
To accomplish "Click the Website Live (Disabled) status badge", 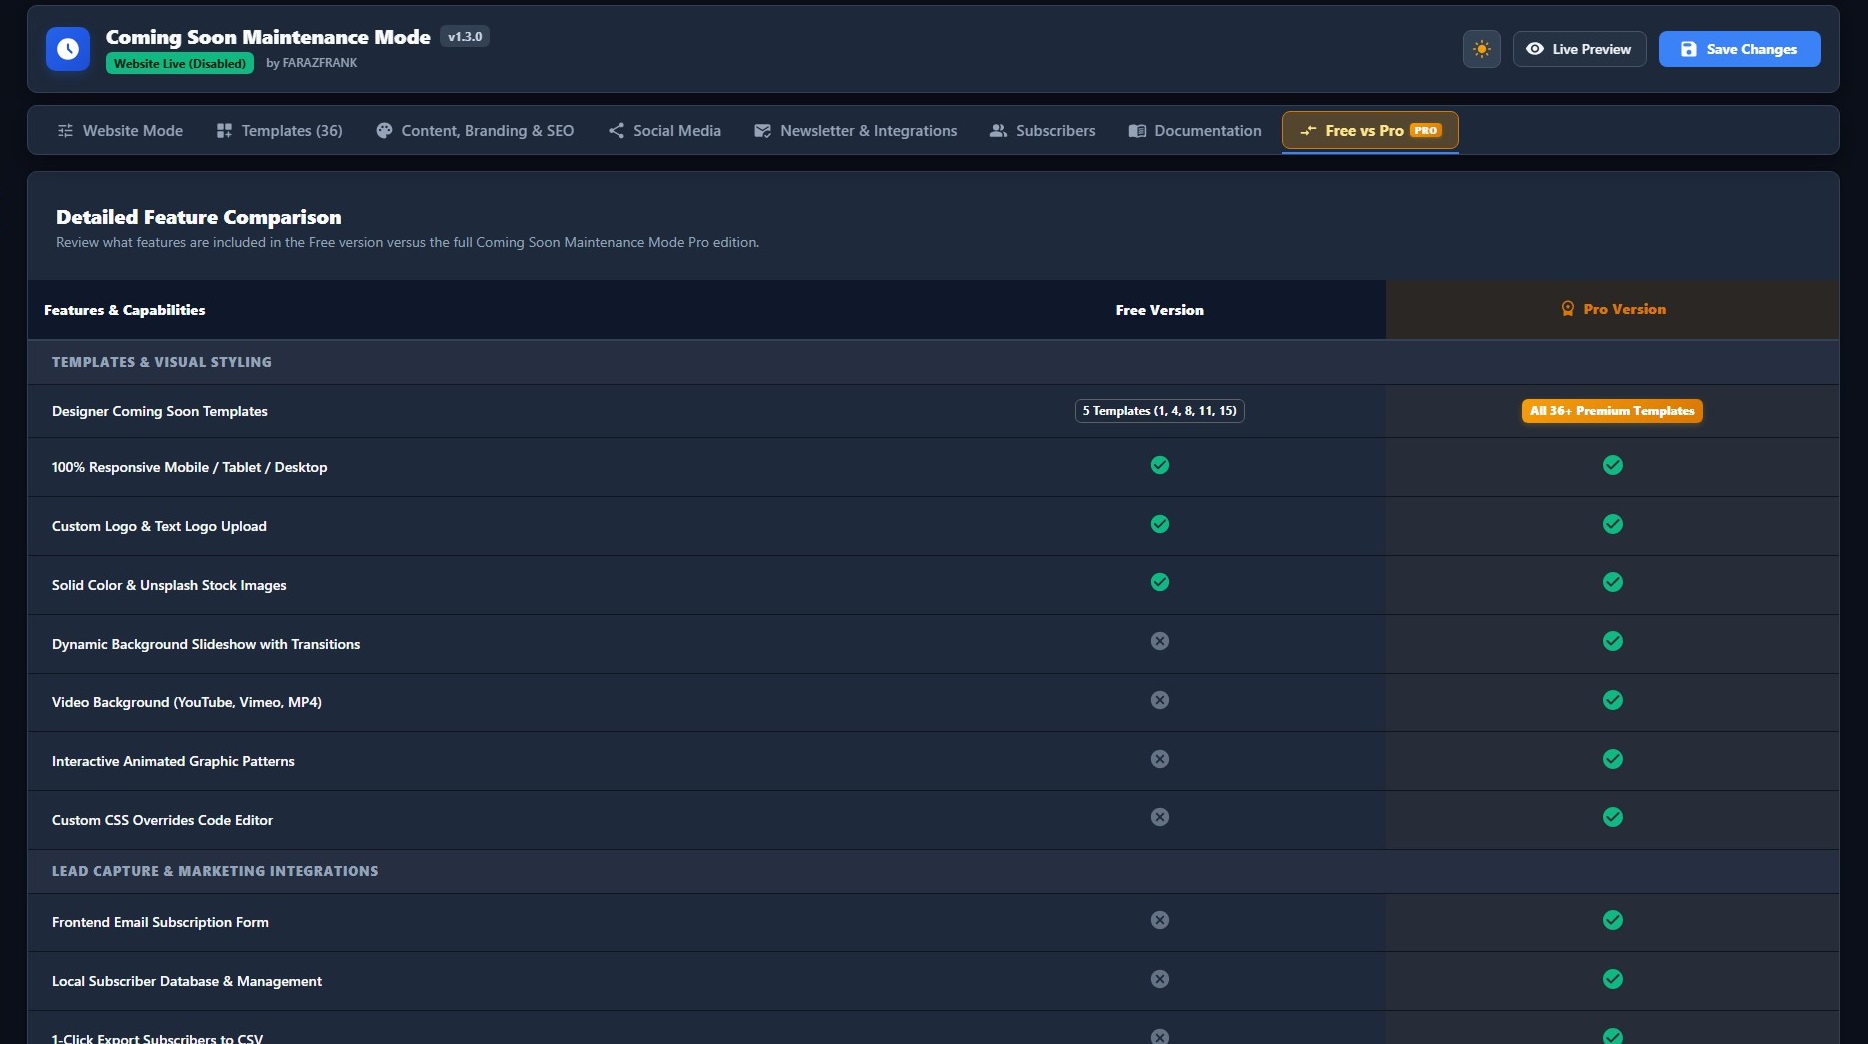I will click(x=180, y=63).
